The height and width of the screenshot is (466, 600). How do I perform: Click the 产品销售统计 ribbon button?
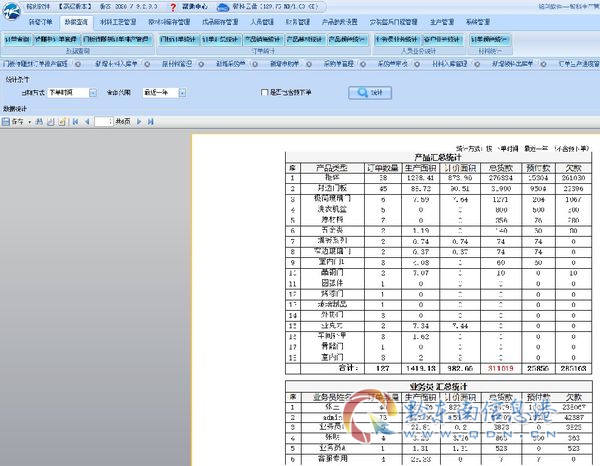click(263, 39)
